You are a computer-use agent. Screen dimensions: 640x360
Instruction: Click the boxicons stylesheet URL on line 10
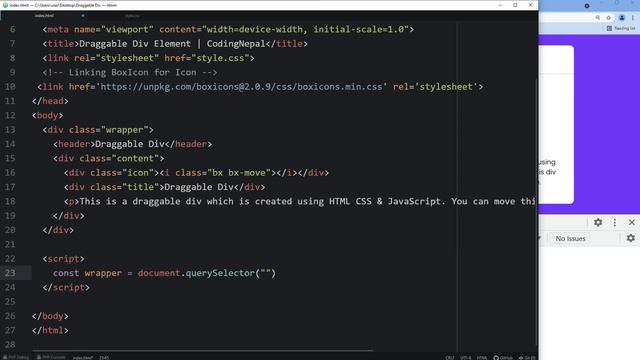[241, 87]
